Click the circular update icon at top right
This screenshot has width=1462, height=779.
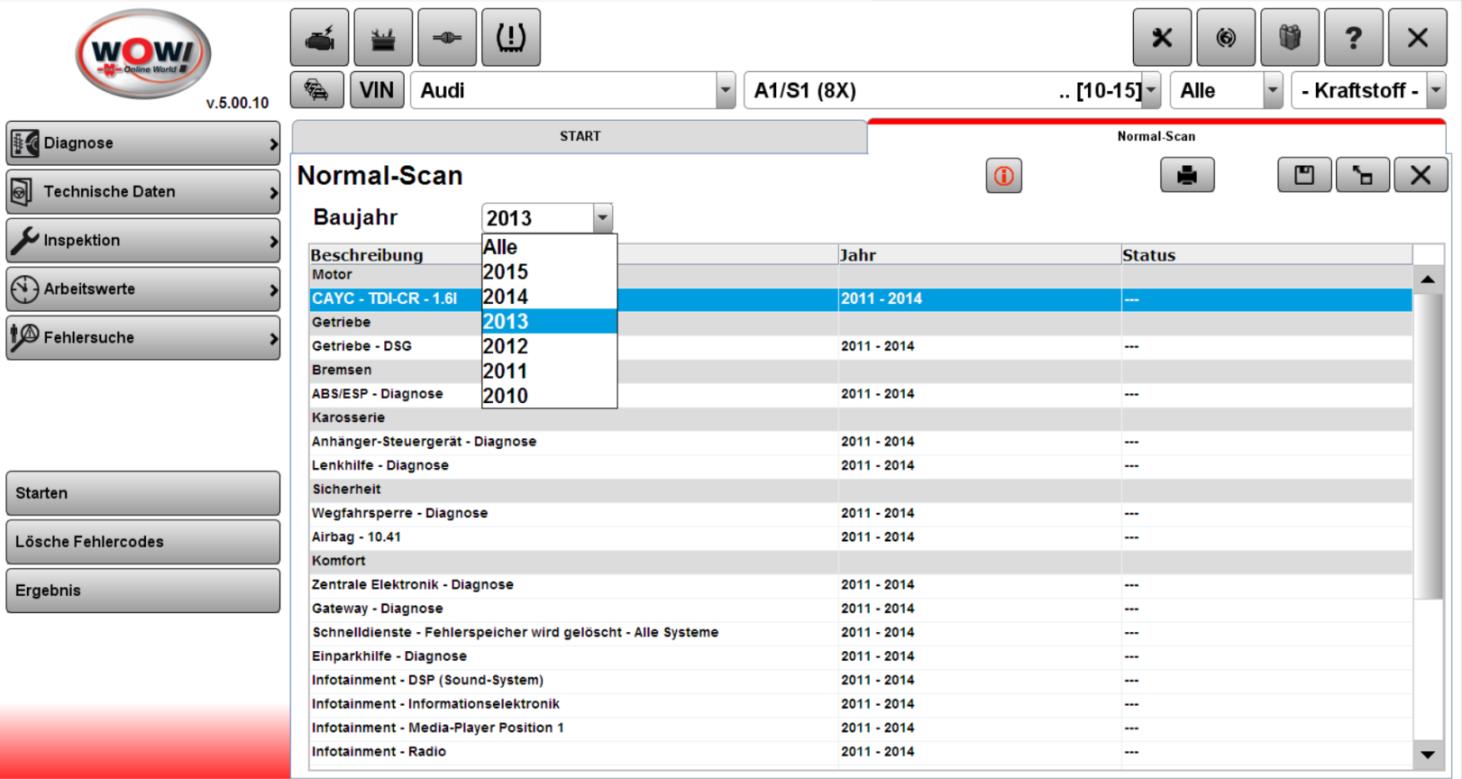pyautogui.click(x=1225, y=37)
